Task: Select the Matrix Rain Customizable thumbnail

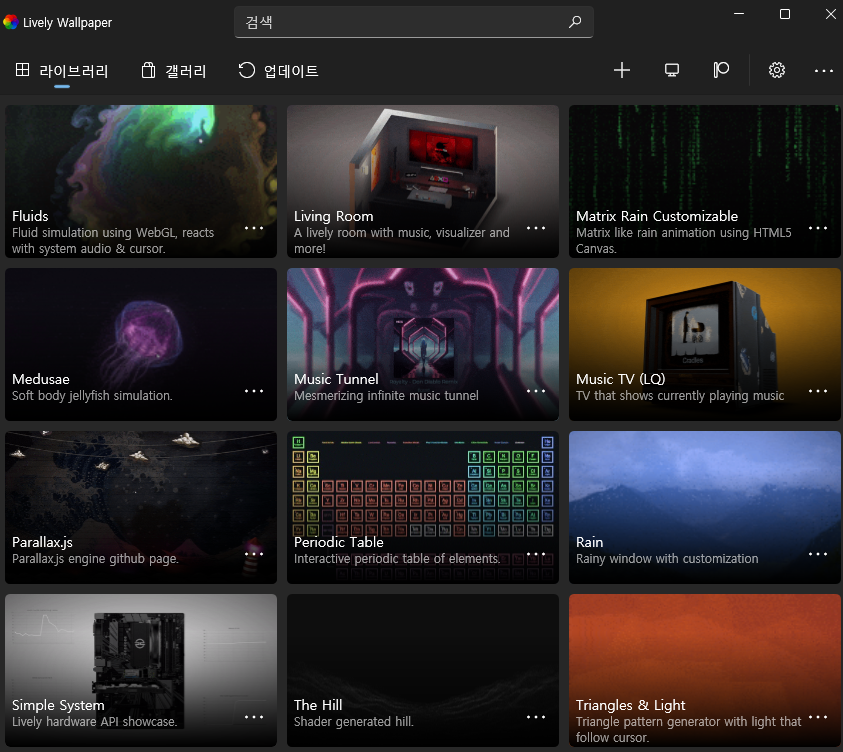Action: [x=705, y=181]
